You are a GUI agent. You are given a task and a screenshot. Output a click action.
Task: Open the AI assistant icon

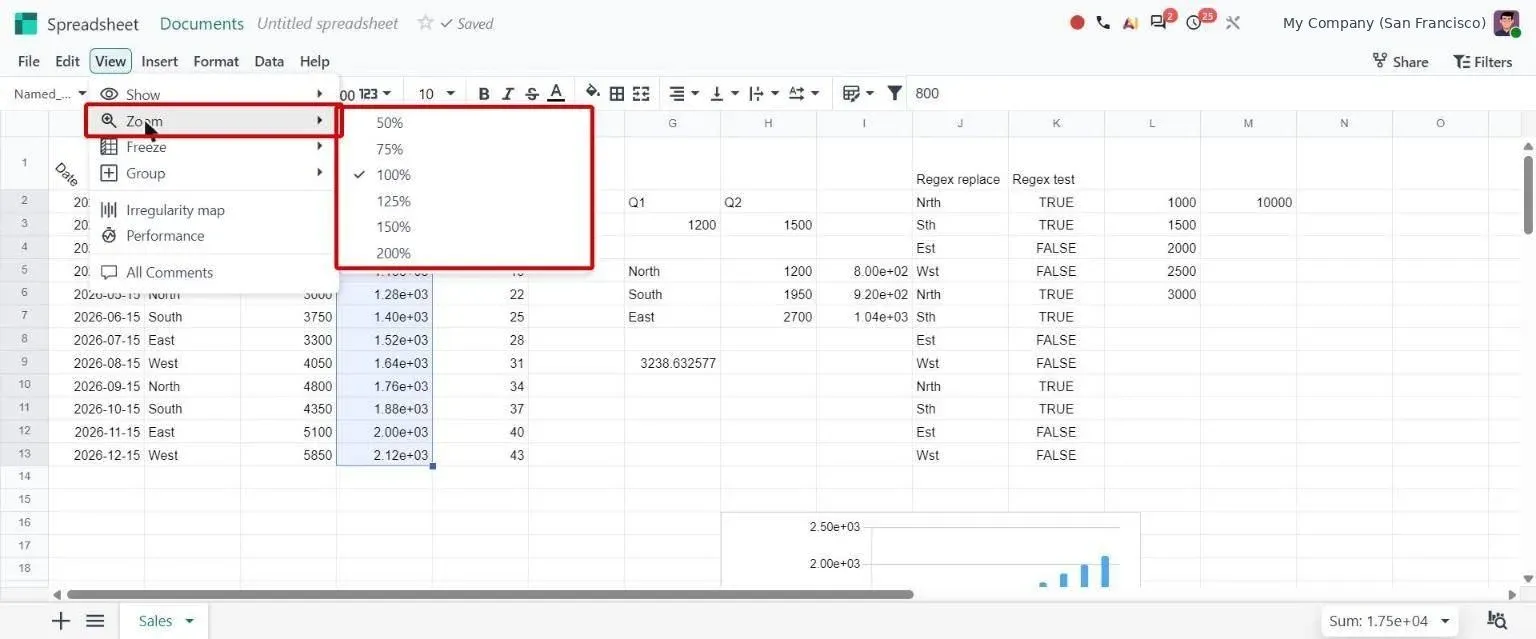pyautogui.click(x=1130, y=22)
